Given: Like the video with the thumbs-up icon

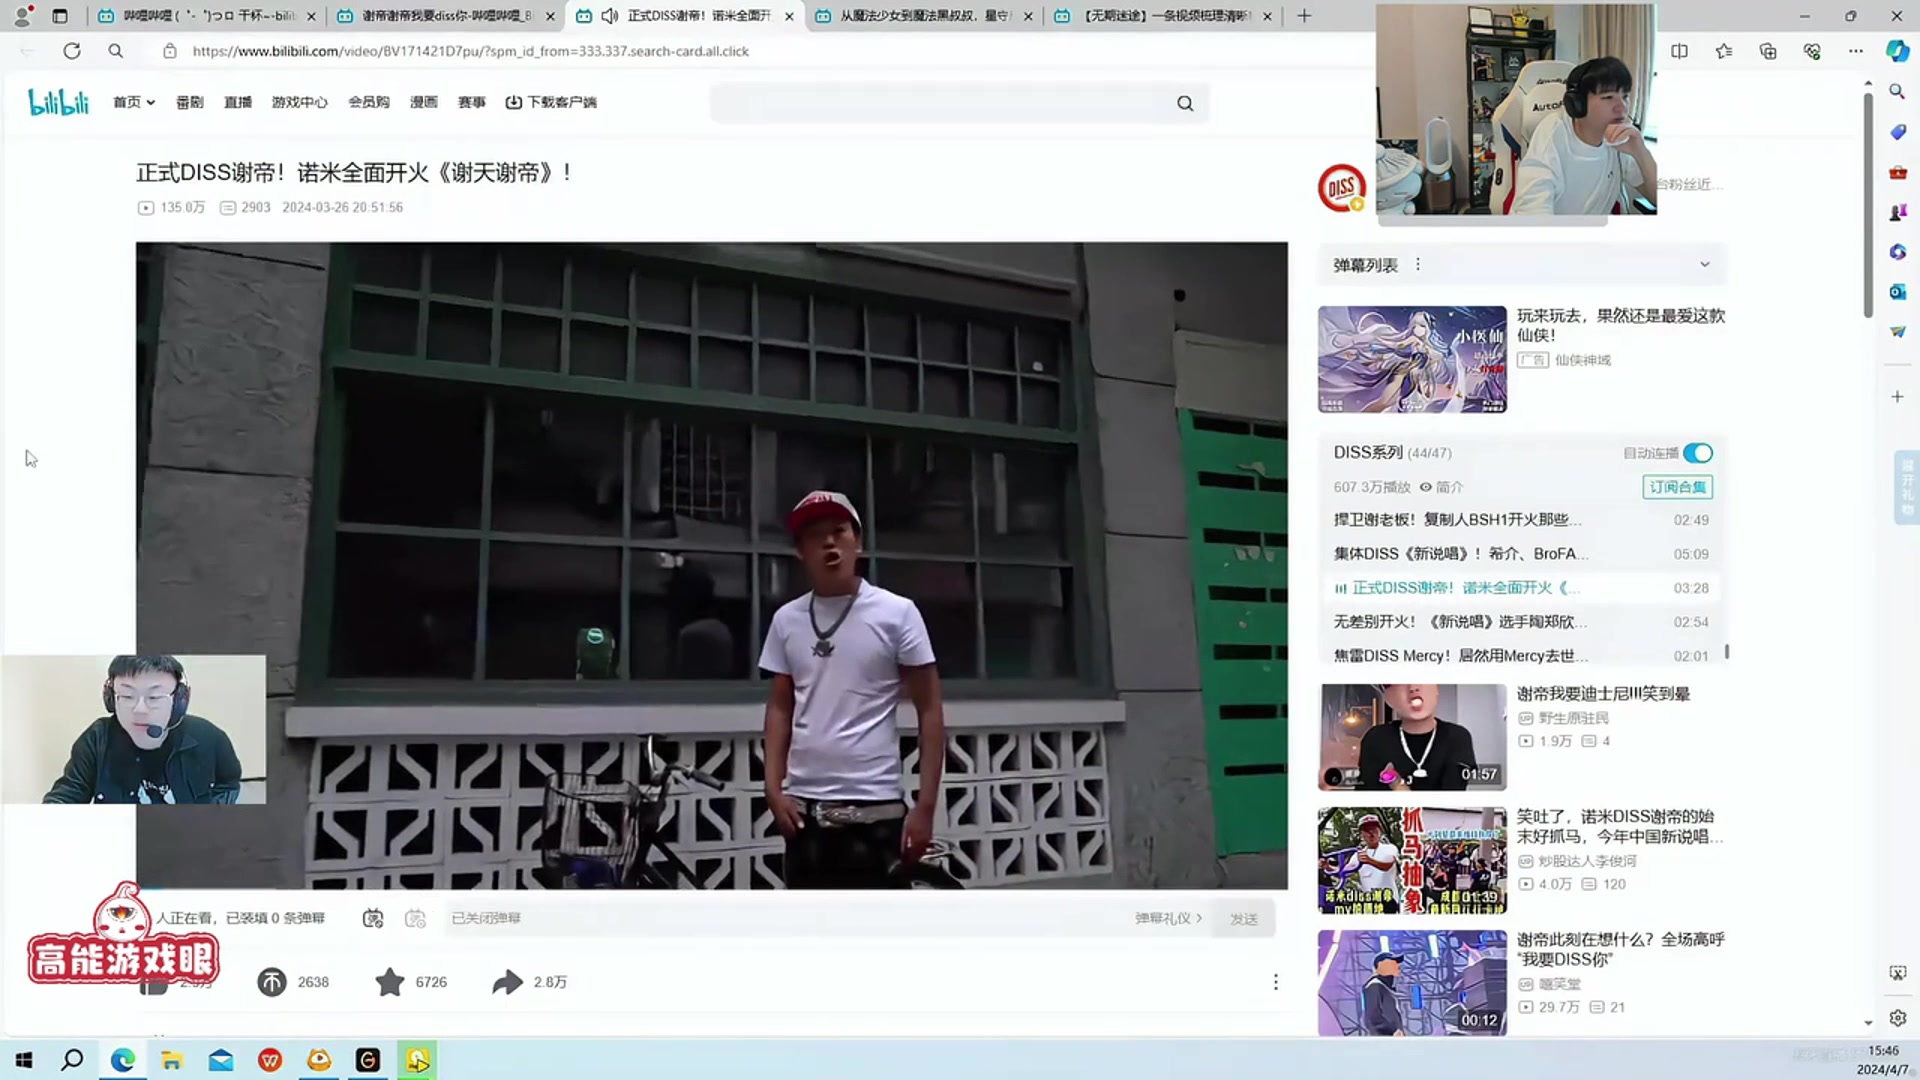Looking at the screenshot, I should coord(154,982).
